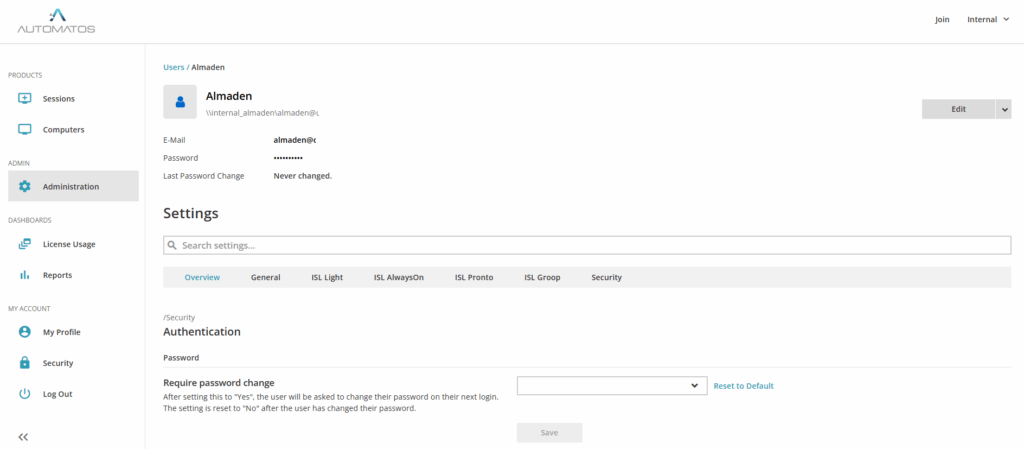Switch to the ISL Pronto tab
This screenshot has height=449, width=1024.
(x=474, y=277)
